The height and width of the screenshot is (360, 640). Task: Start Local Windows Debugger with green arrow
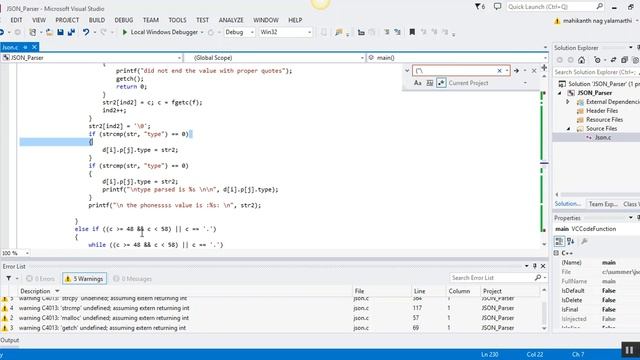[x=124, y=32]
